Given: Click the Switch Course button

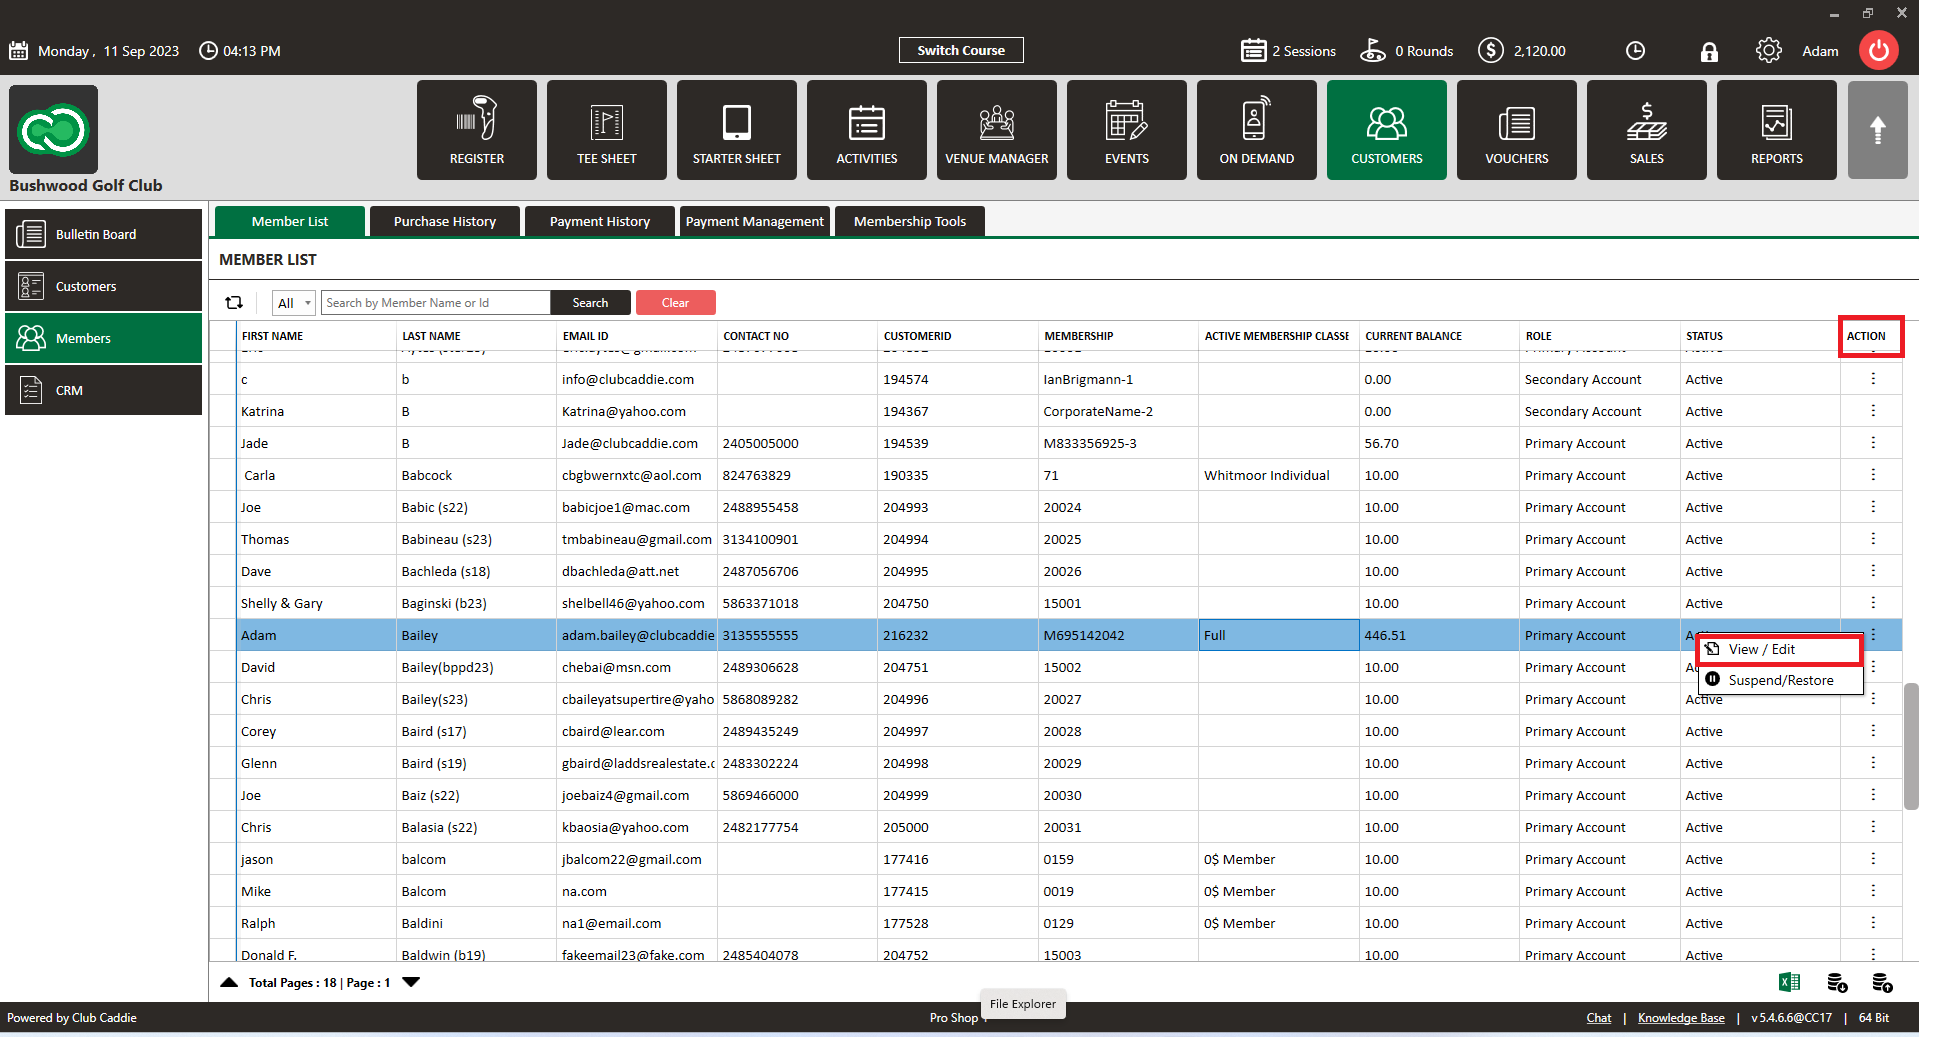Looking at the screenshot, I should pos(961,50).
